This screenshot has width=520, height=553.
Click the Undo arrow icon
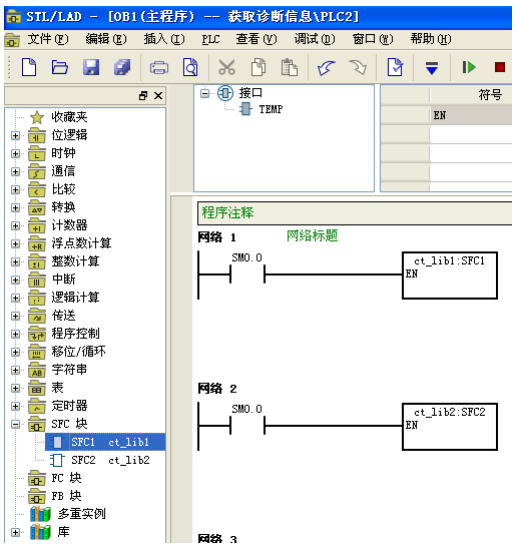point(326,67)
